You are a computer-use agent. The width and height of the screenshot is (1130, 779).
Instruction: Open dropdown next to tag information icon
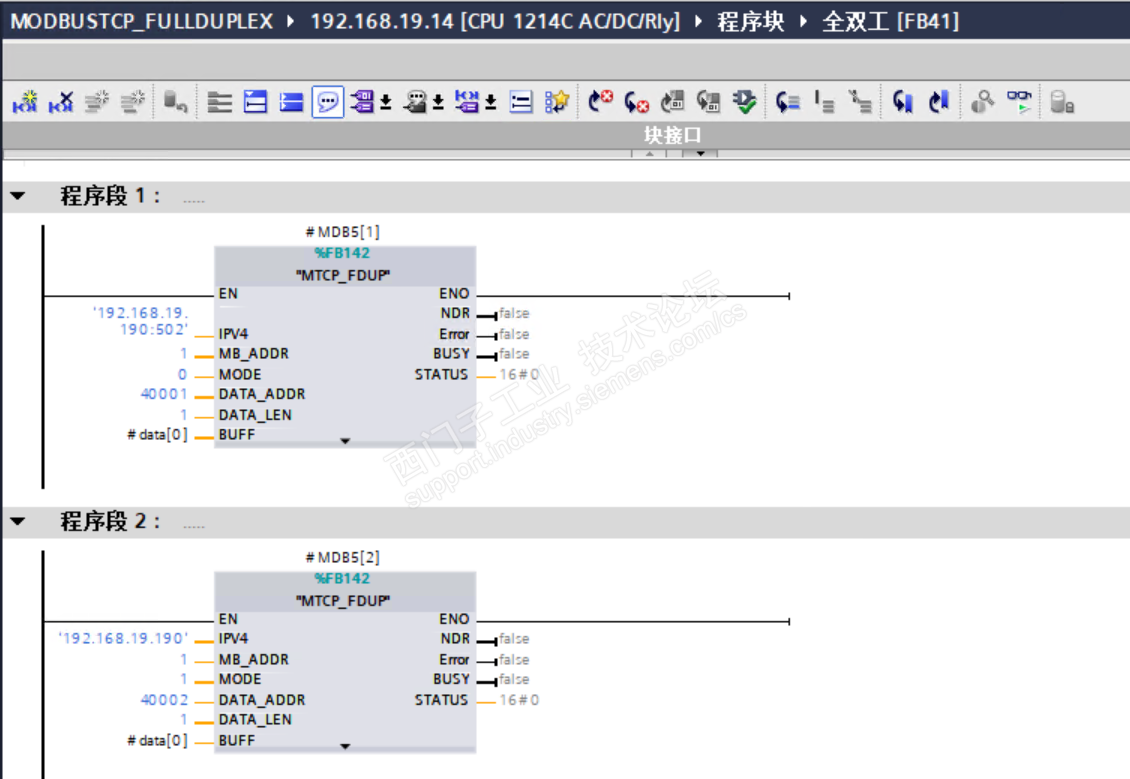point(438,102)
